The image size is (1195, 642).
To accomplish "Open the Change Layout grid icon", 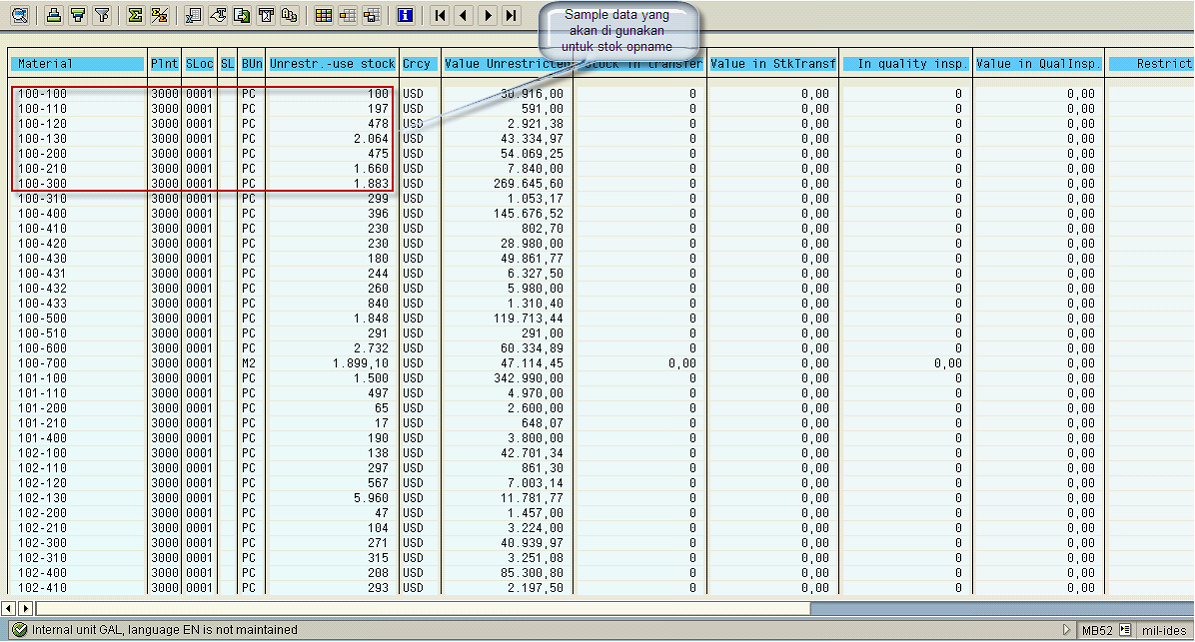I will (x=322, y=15).
